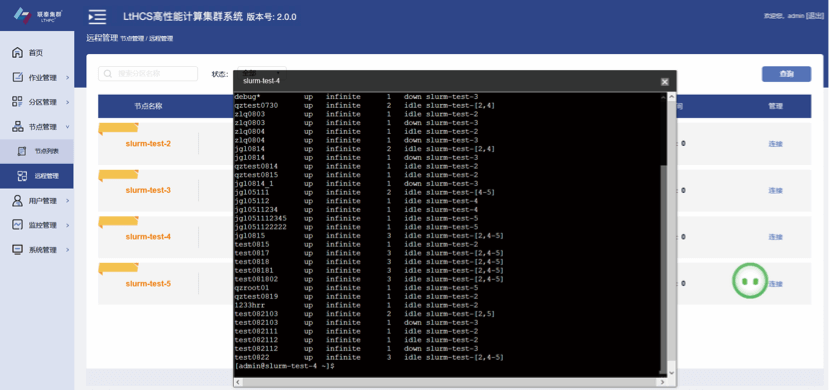Click the terminal horizontal scroll left arrow
This screenshot has width=830, height=390.
click(238, 382)
